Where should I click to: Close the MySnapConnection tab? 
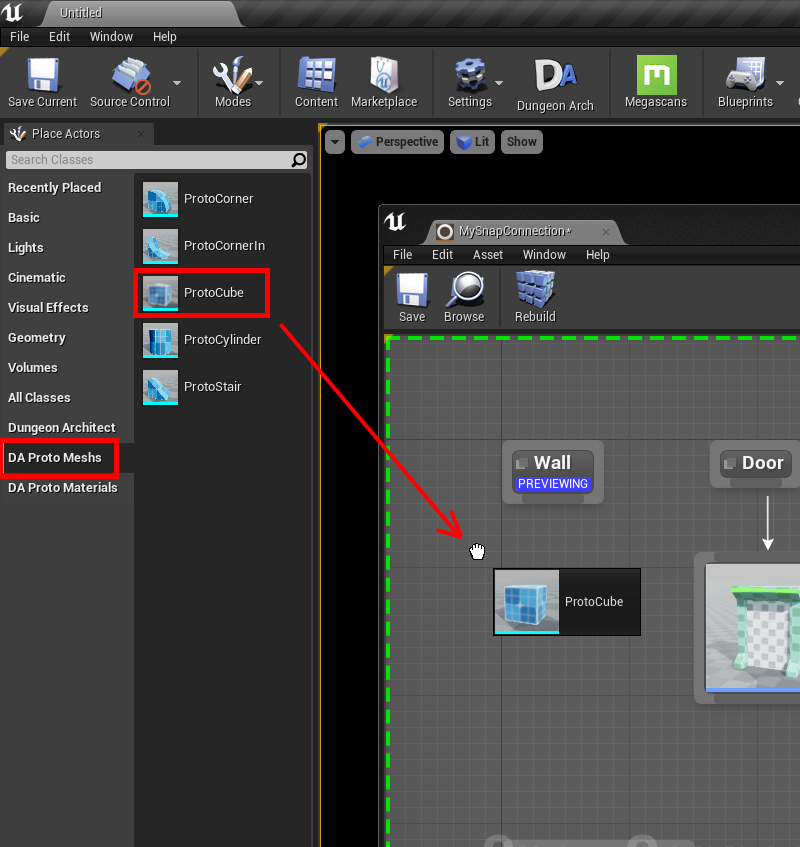606,232
